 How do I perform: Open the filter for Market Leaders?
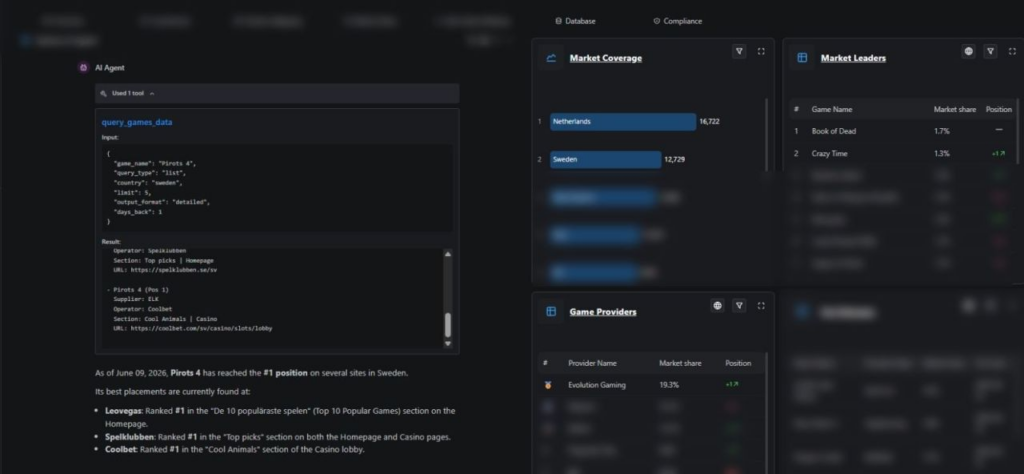point(991,52)
